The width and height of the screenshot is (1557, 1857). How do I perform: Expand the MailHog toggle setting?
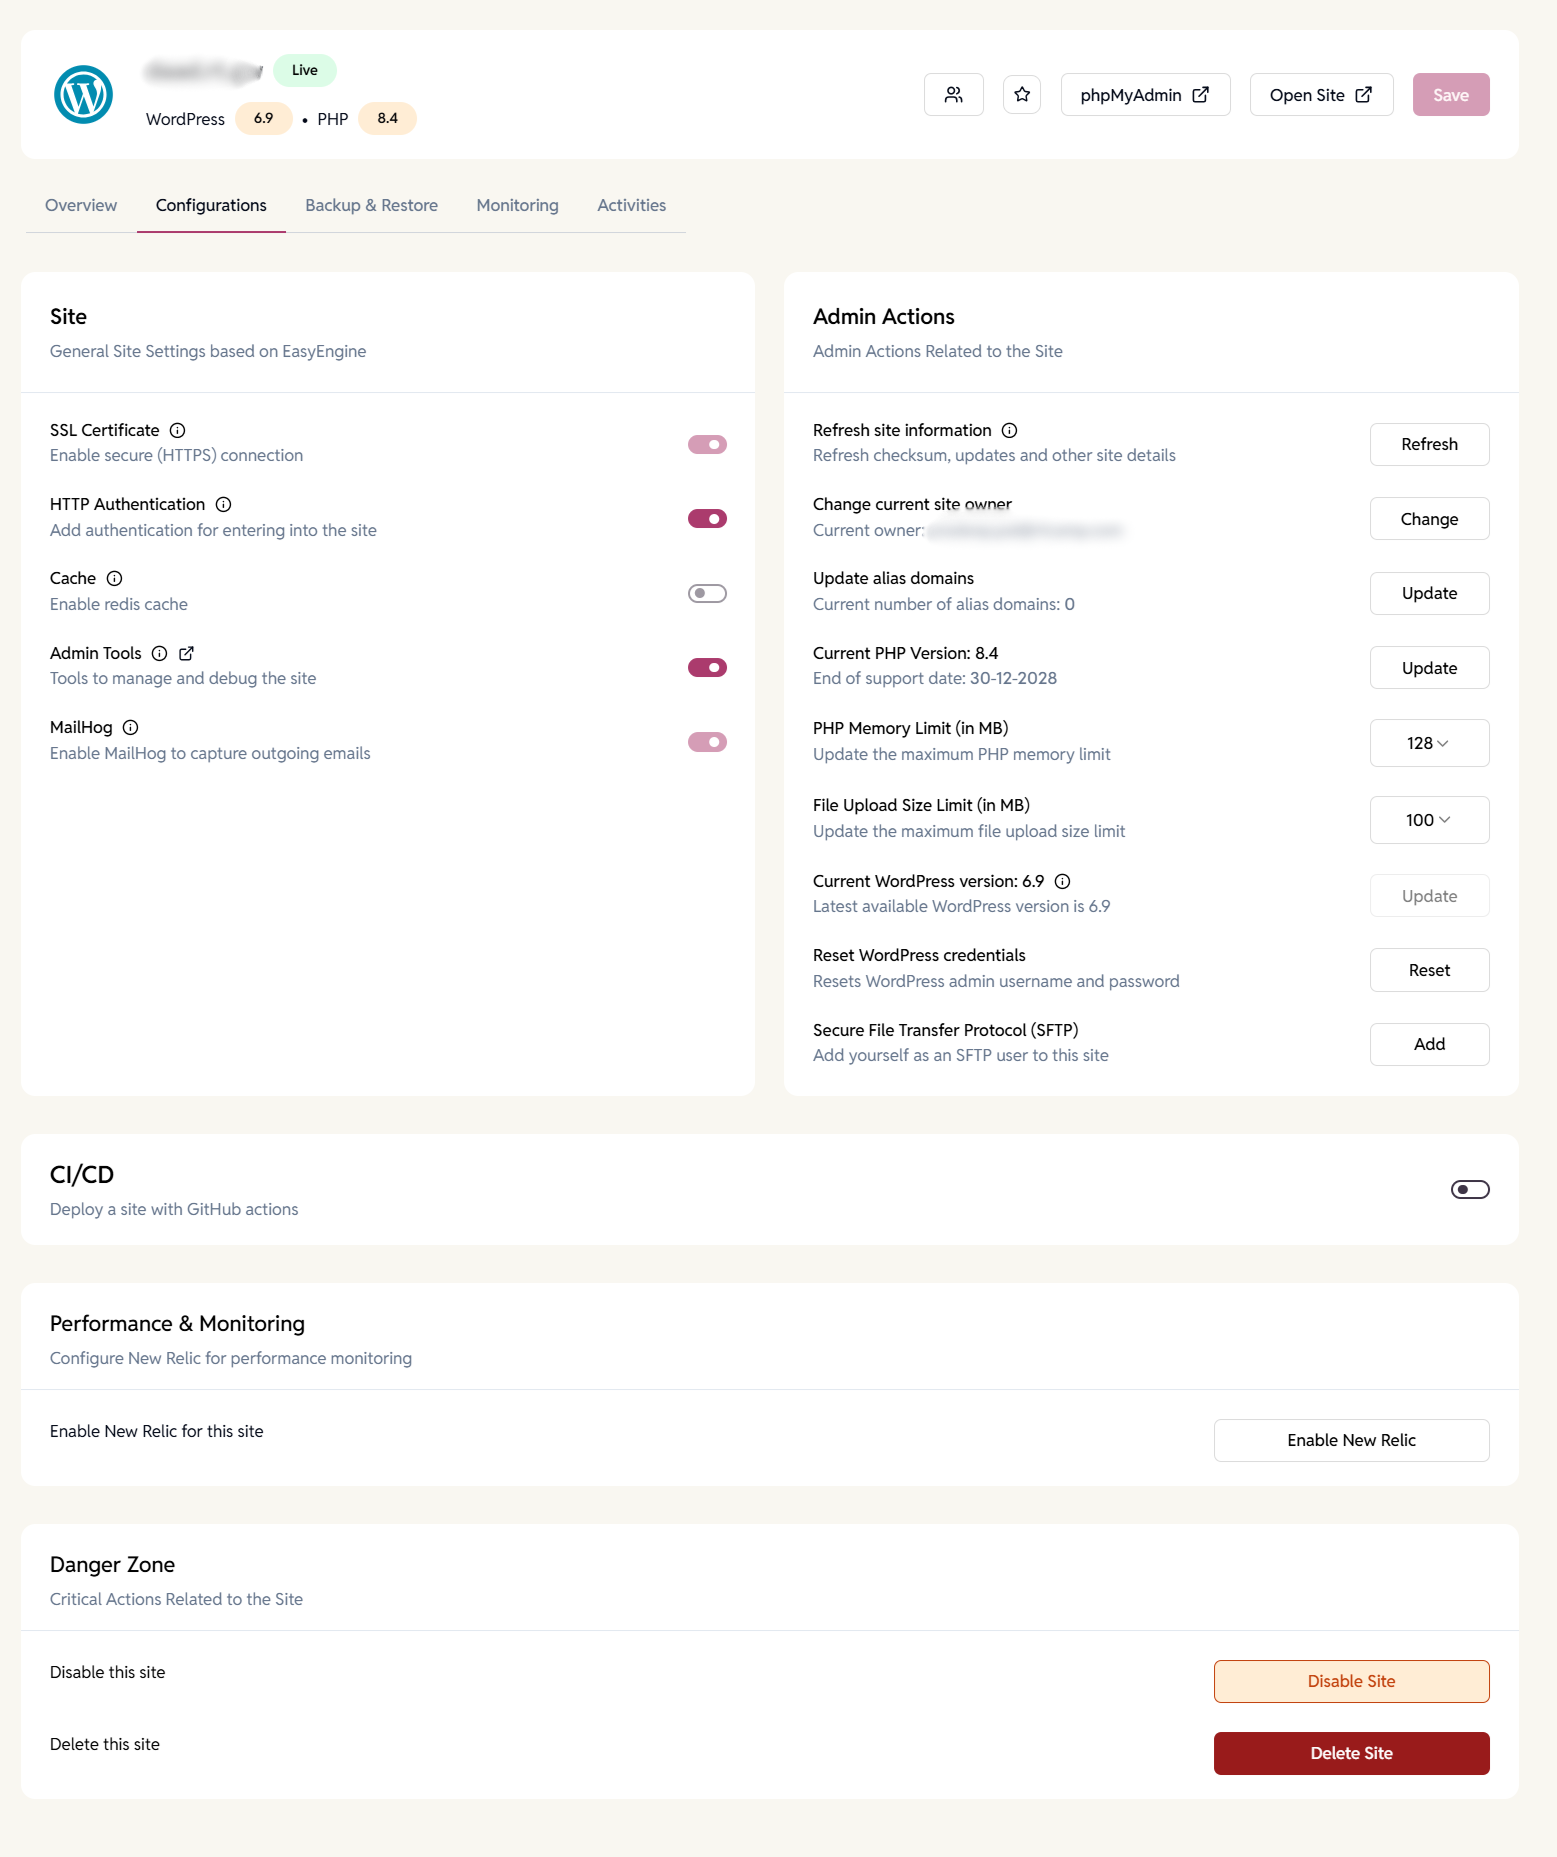(x=707, y=742)
